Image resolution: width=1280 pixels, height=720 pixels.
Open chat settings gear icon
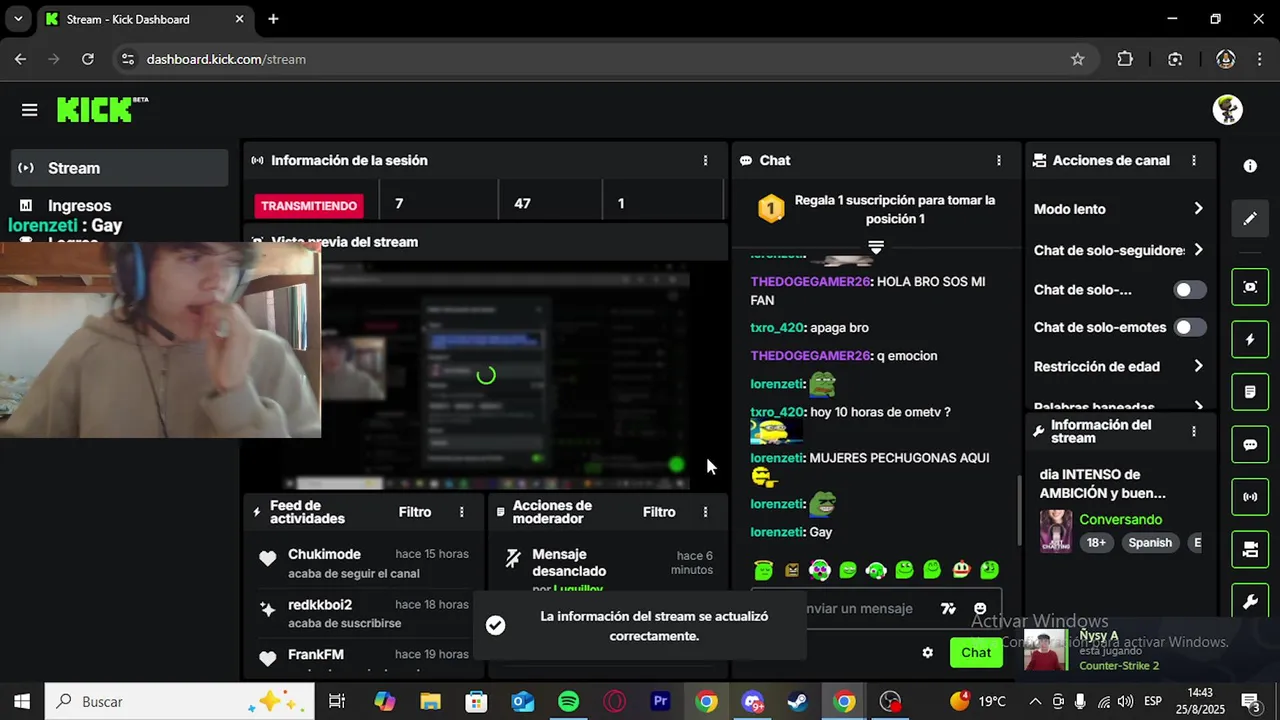pyautogui.click(x=927, y=653)
